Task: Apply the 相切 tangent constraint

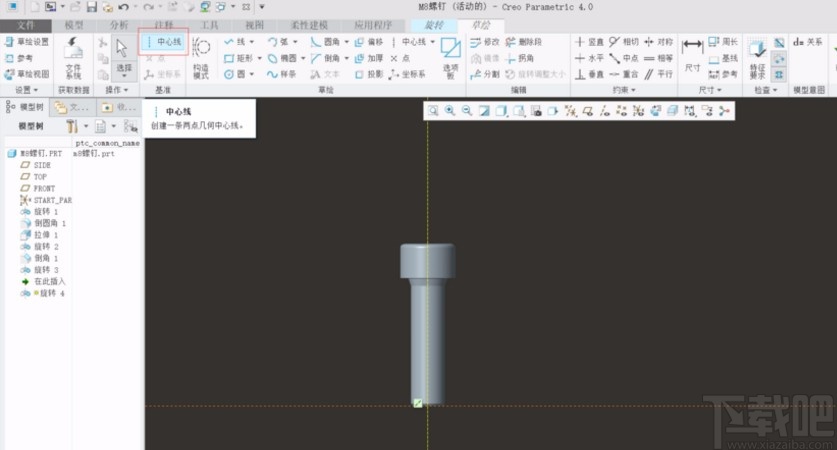Action: (623, 42)
